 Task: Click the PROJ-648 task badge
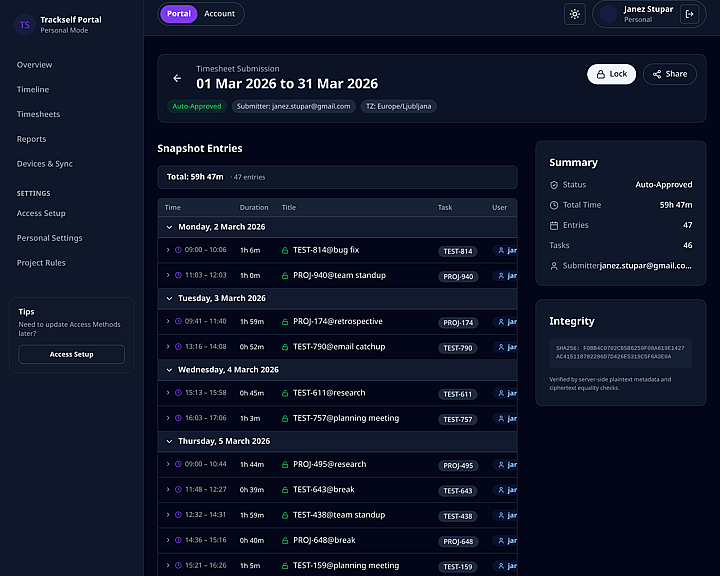458,542
